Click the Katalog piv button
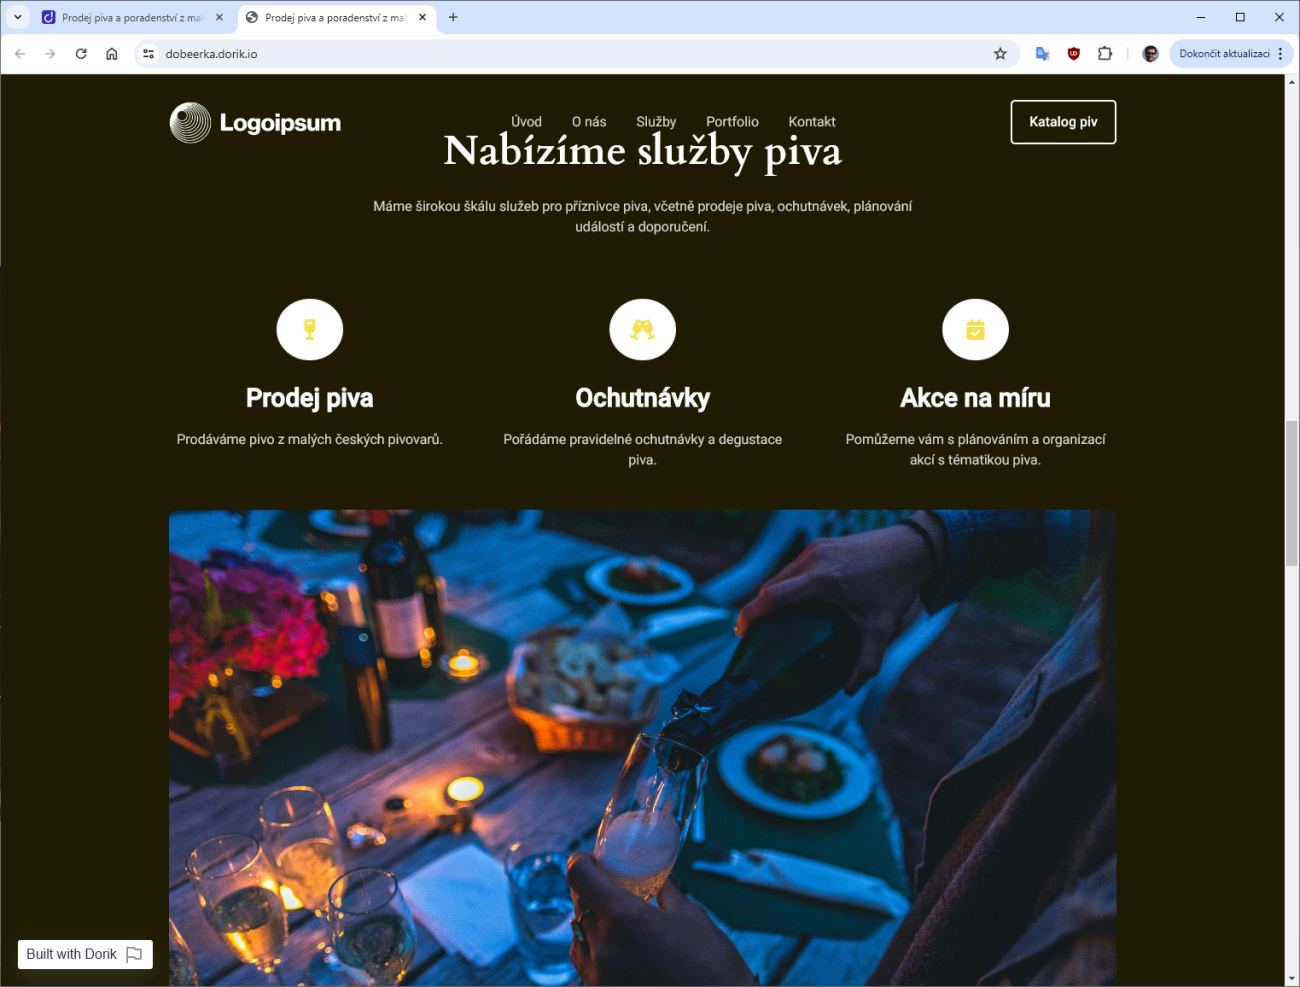The height and width of the screenshot is (987, 1300). coord(1063,122)
